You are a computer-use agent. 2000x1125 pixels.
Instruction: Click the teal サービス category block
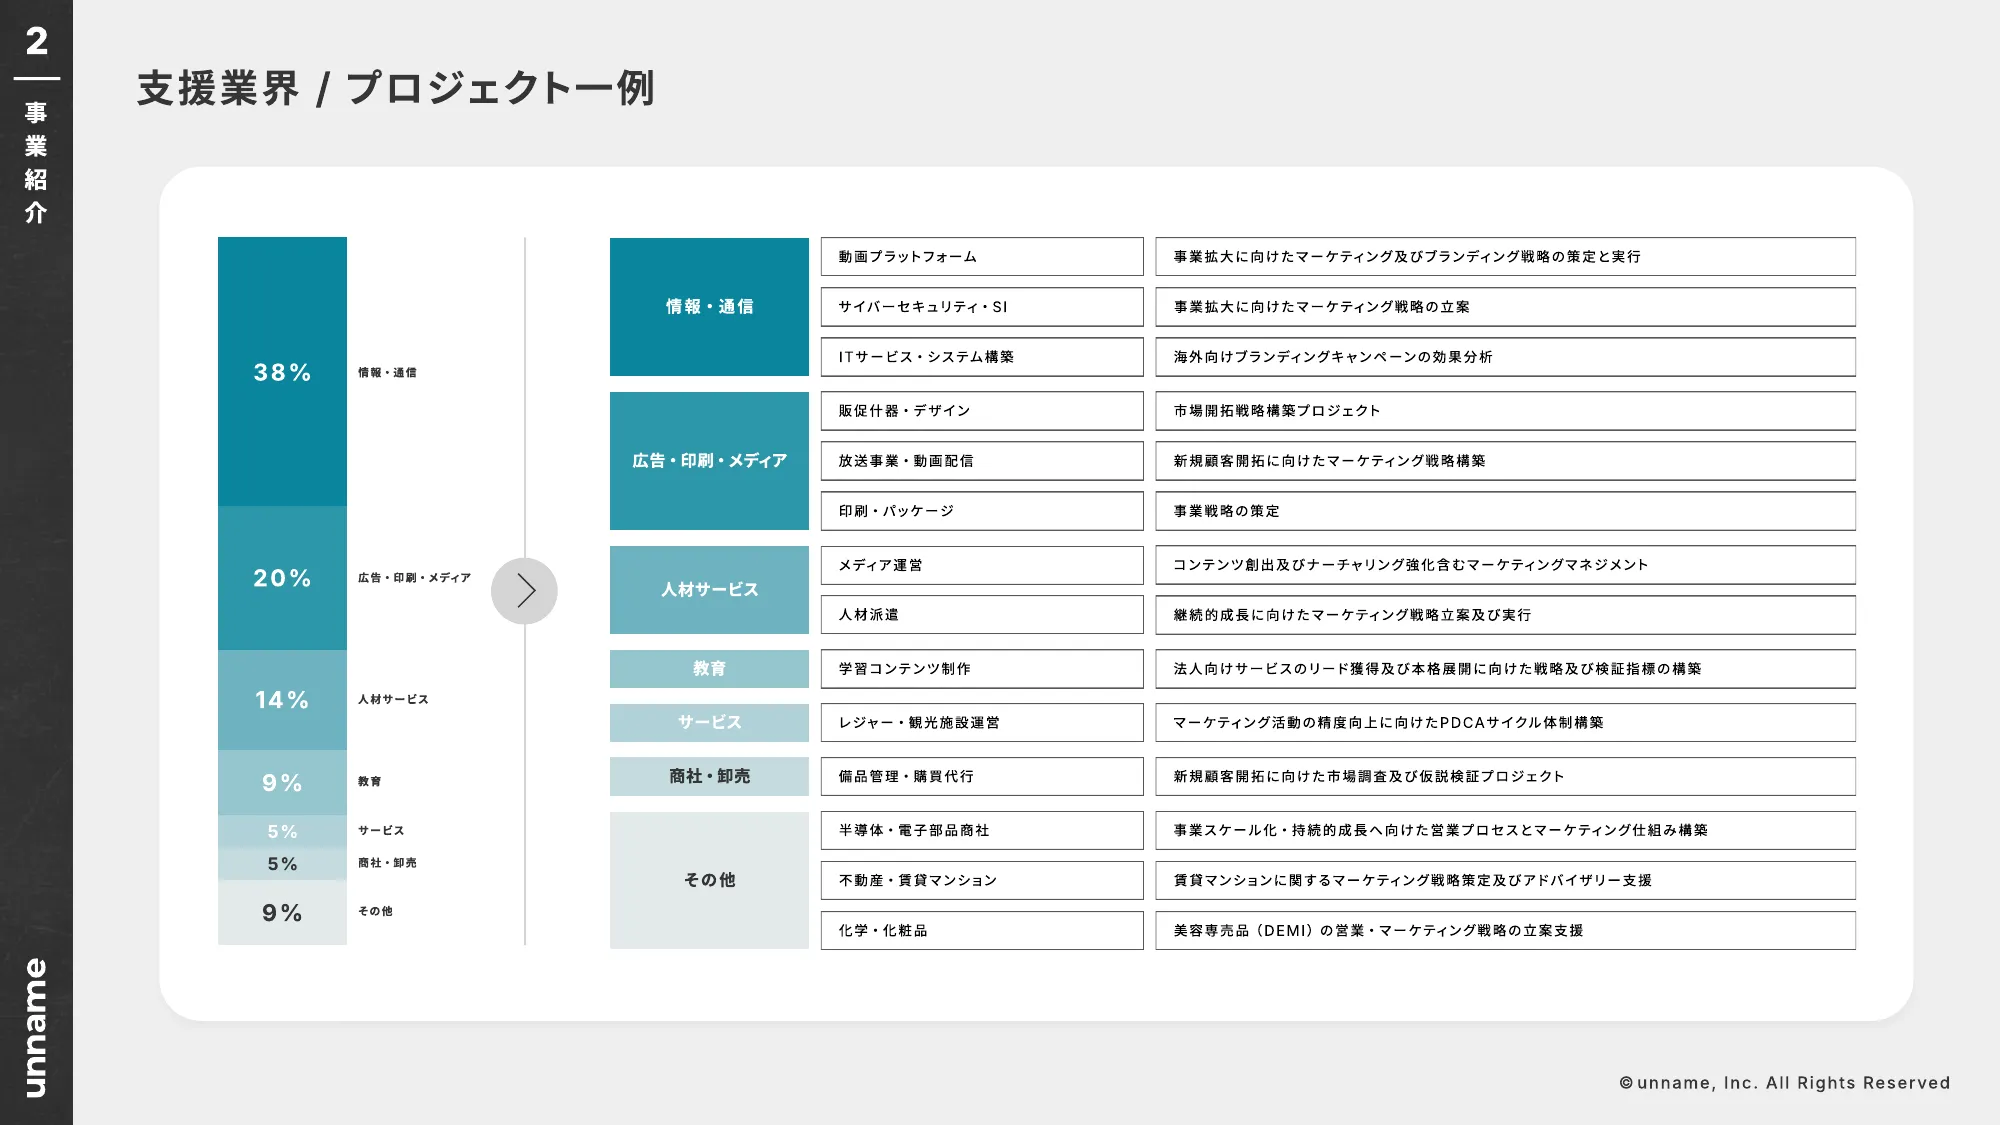click(x=709, y=723)
